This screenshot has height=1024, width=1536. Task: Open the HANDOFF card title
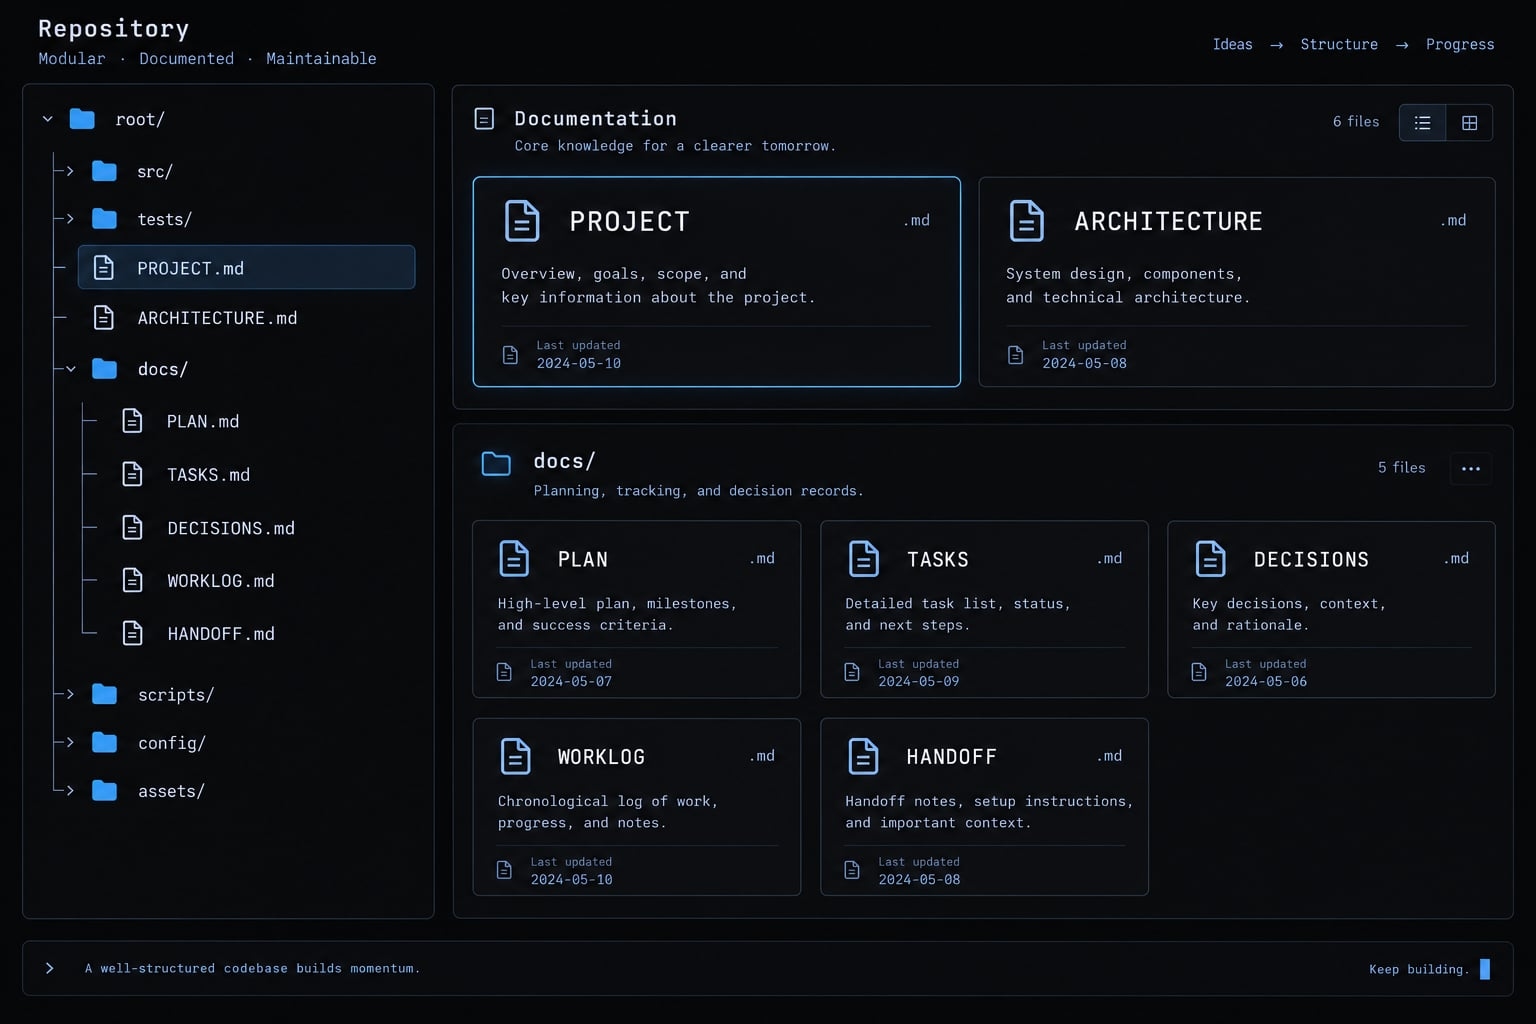pyautogui.click(x=951, y=757)
